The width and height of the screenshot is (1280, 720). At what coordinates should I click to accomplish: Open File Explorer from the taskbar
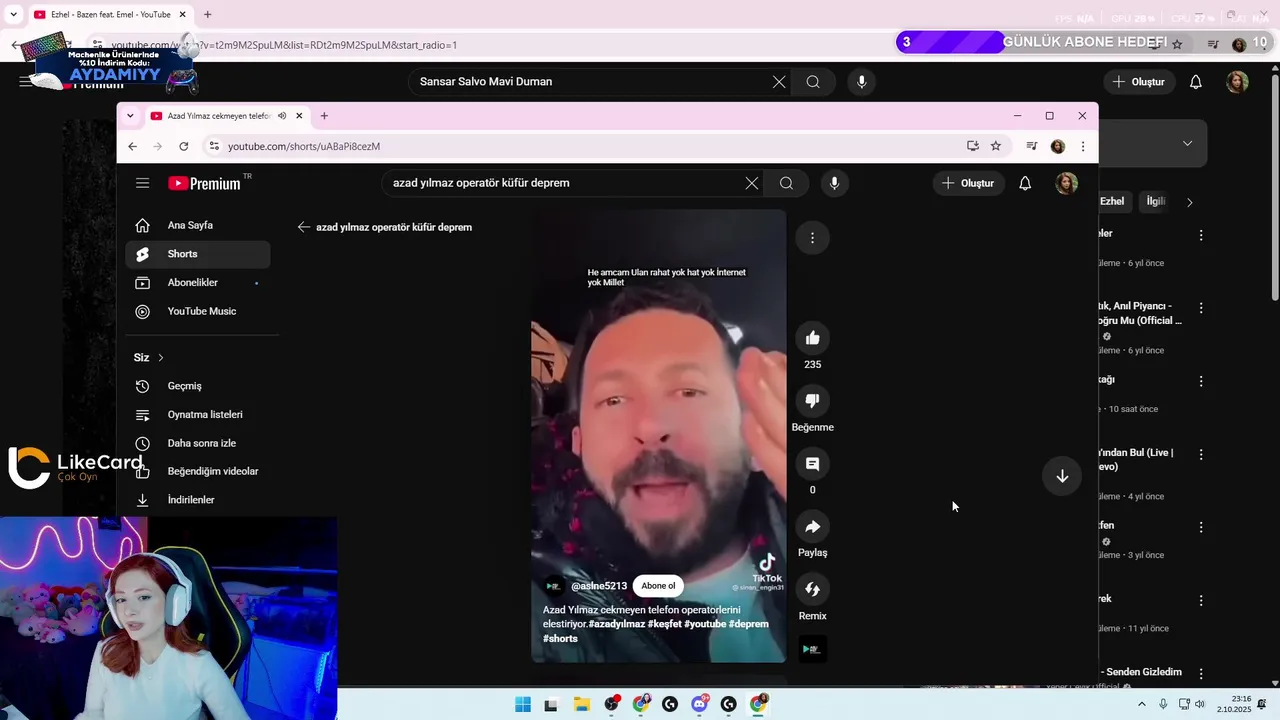(581, 704)
